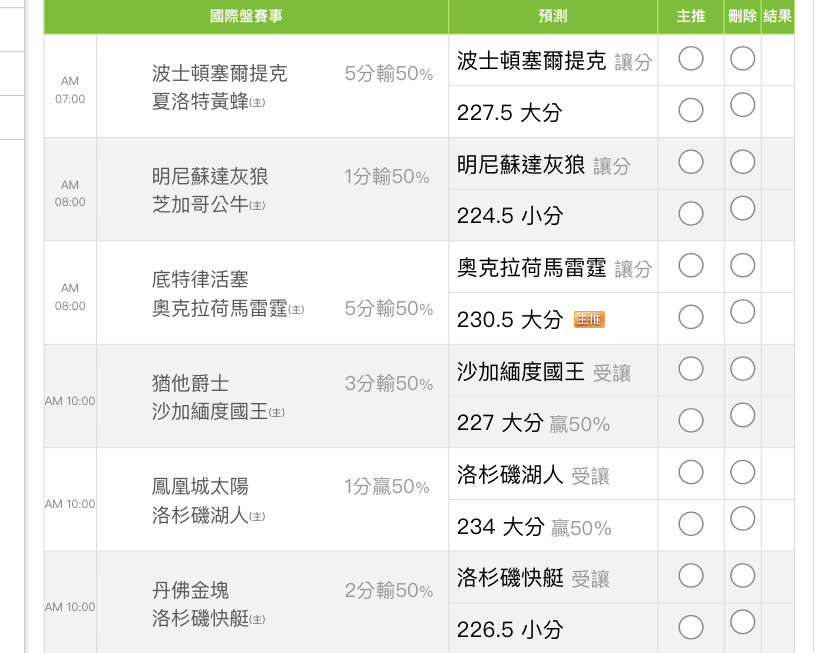Select 主推 radio for 沙加緬度國王 受讓
The image size is (820, 653).
pyautogui.click(x=690, y=369)
